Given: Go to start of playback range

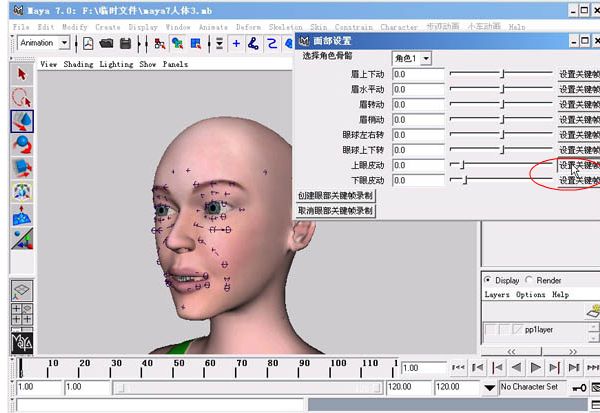Looking at the screenshot, I should coord(458,367).
